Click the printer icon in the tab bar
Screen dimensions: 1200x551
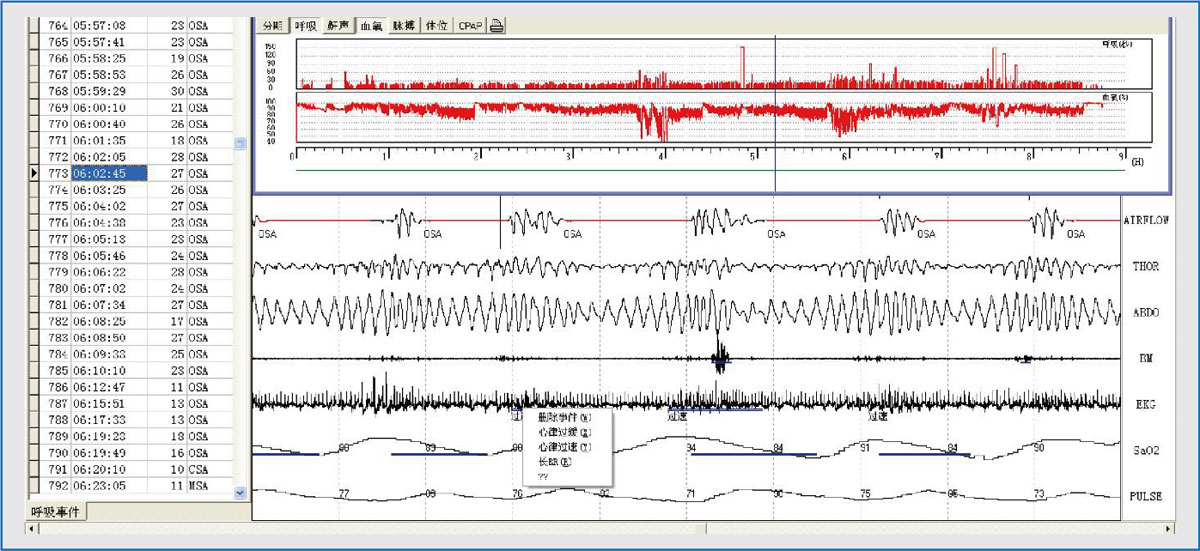[497, 26]
